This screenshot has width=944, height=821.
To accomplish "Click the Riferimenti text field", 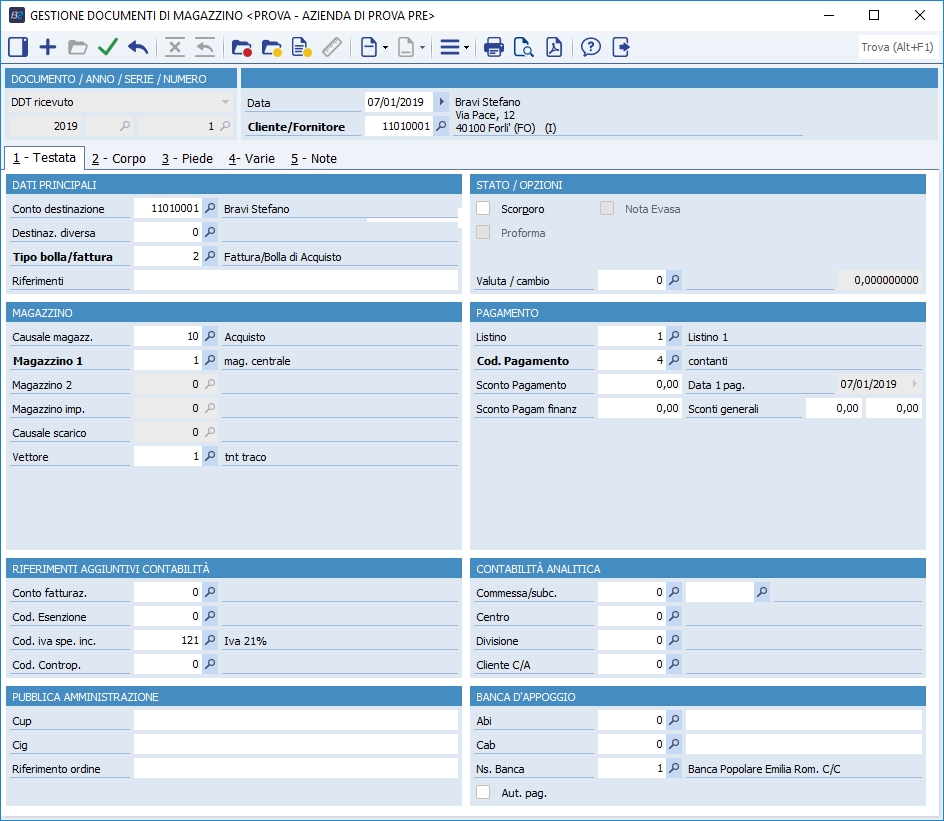I will (x=295, y=281).
